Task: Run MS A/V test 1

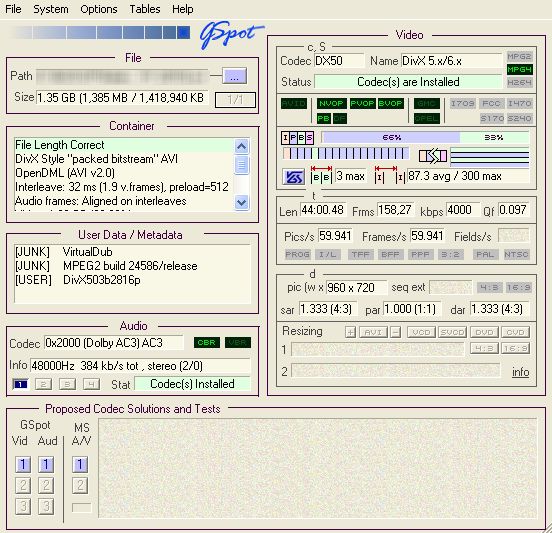Action: (80, 464)
